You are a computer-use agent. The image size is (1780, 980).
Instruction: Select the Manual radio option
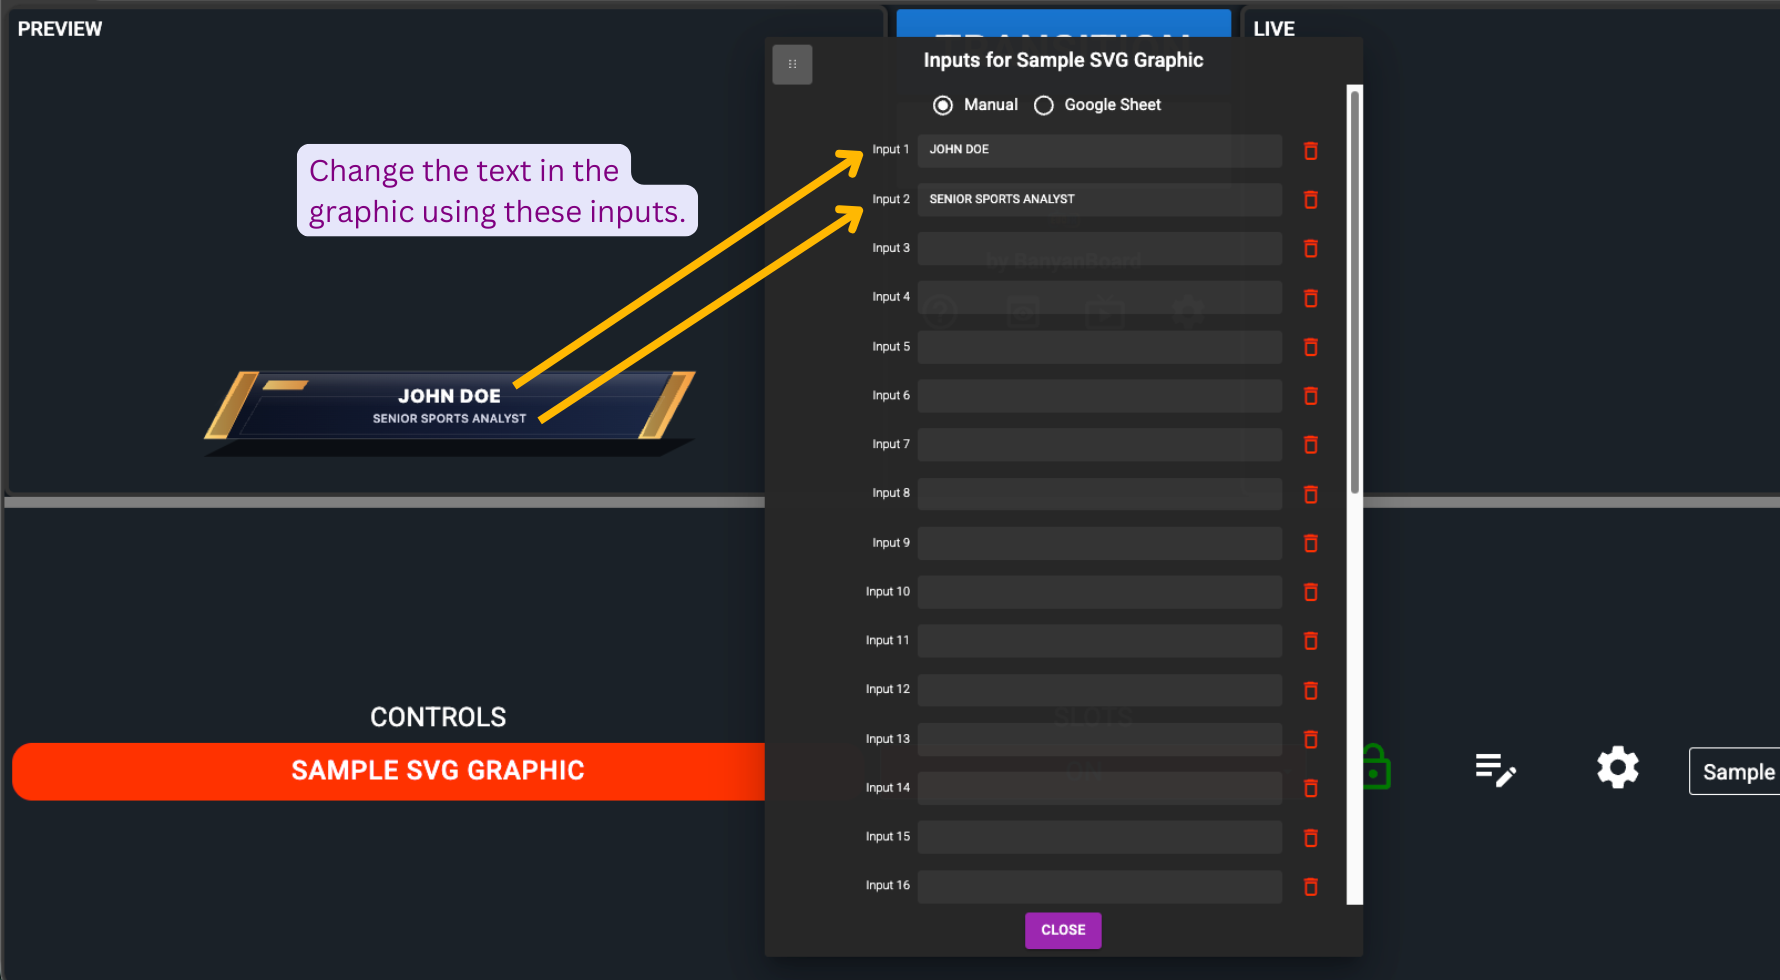[943, 105]
